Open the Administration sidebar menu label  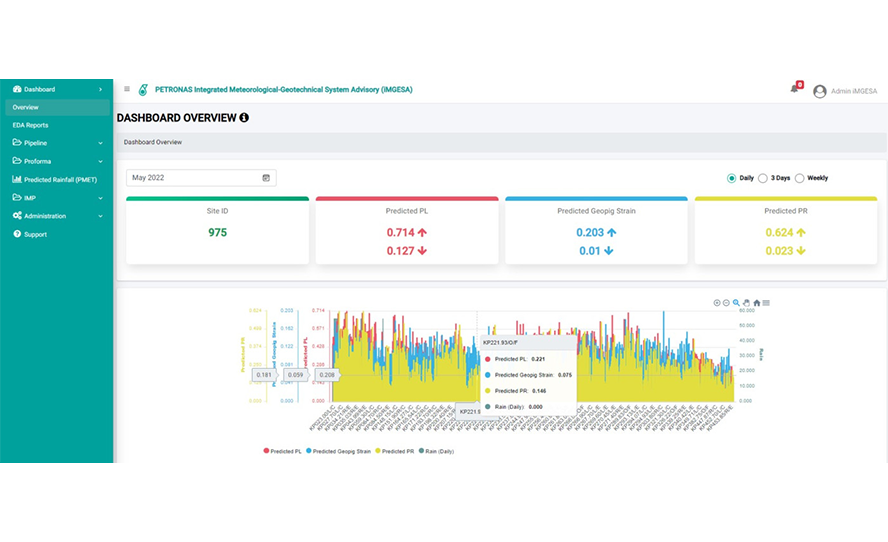pyautogui.click(x=45, y=216)
